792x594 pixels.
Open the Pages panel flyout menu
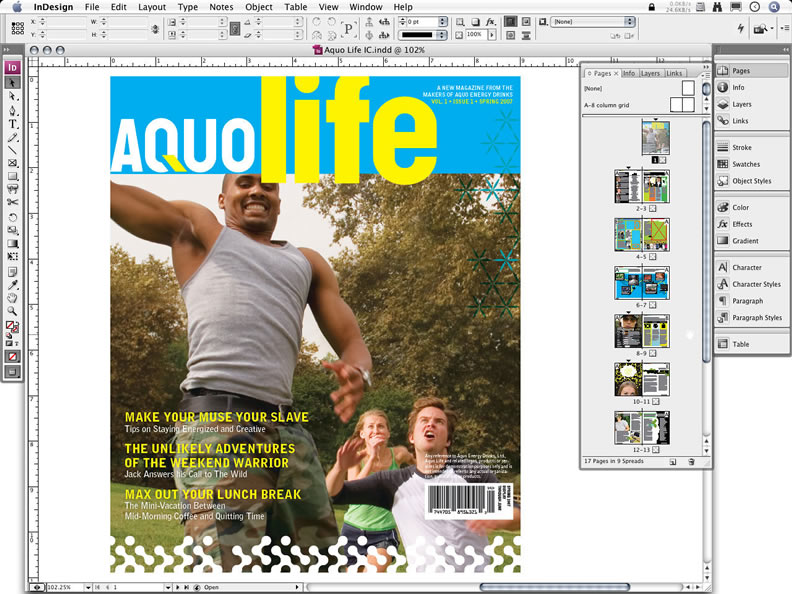707,75
